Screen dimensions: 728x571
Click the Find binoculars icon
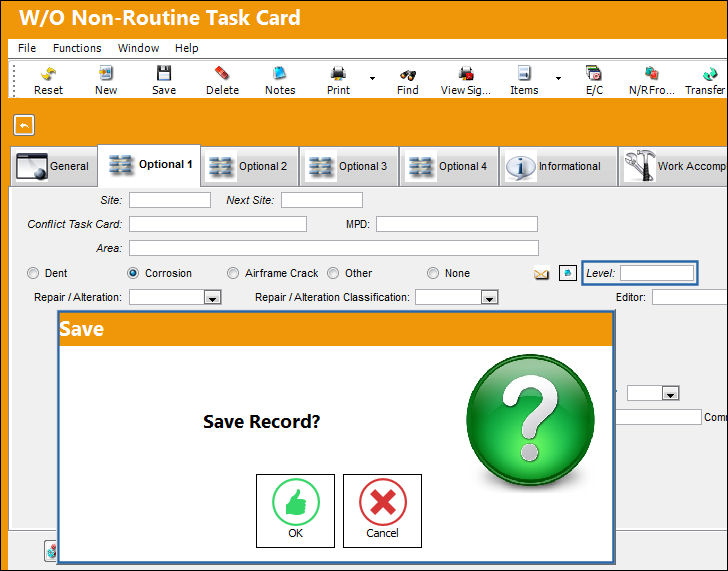(408, 74)
